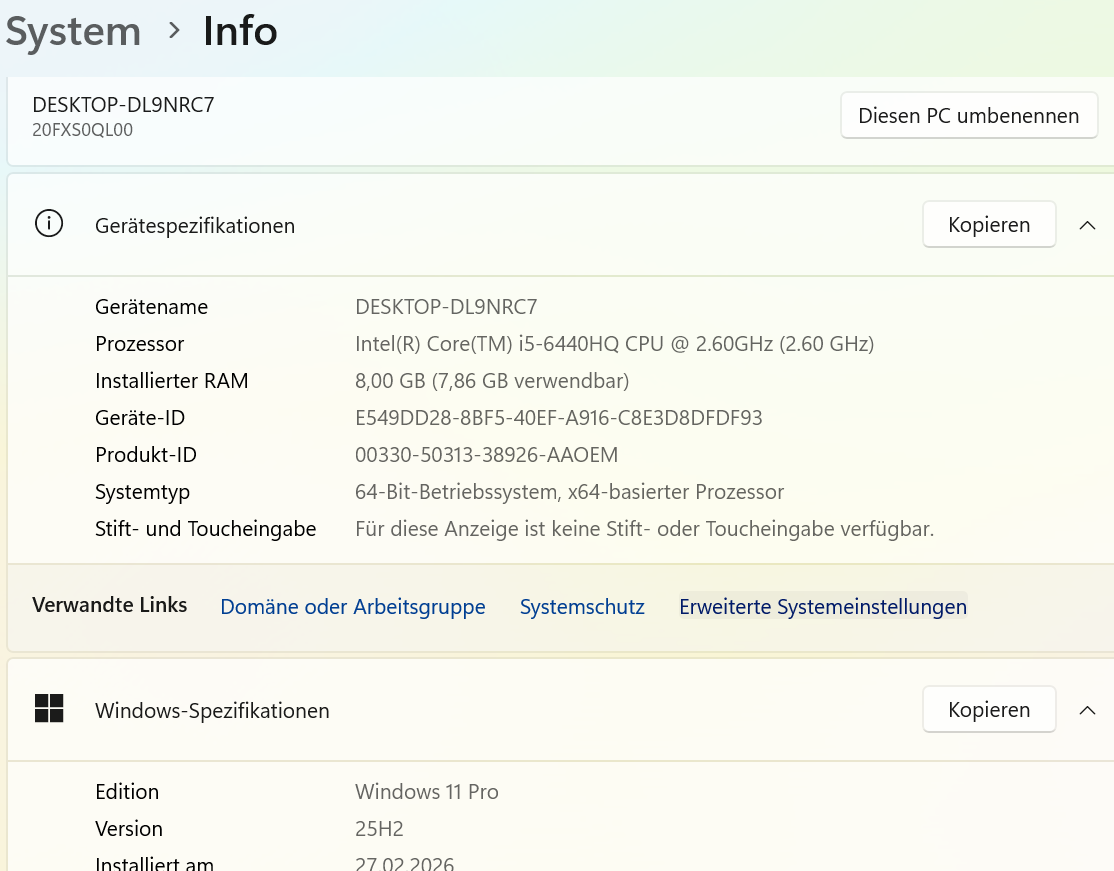Click the Version label
The height and width of the screenshot is (871, 1114).
pos(129,828)
